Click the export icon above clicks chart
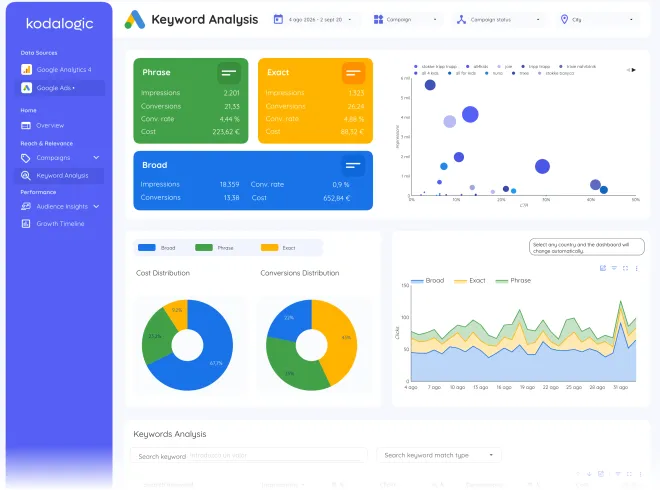Screen dimensions: 660x490 coord(603,268)
